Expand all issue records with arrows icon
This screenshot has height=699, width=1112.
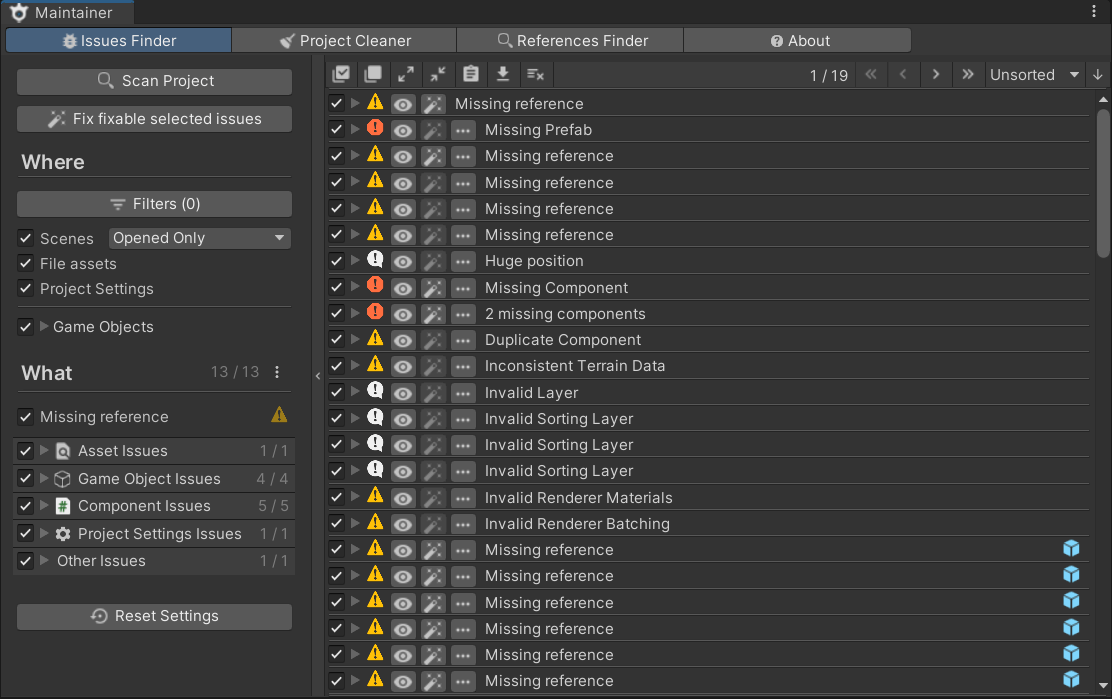[406, 74]
